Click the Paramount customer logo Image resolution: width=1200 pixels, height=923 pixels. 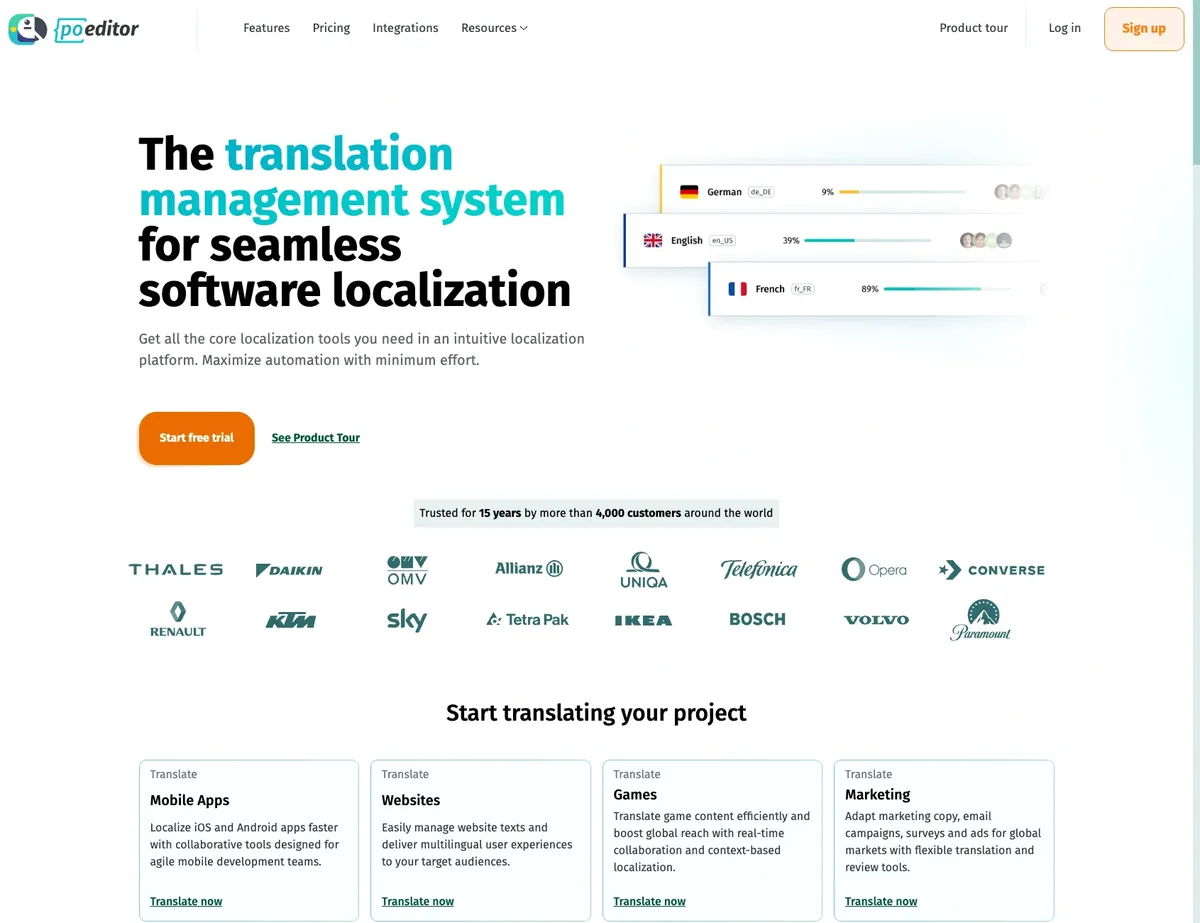tap(980, 620)
